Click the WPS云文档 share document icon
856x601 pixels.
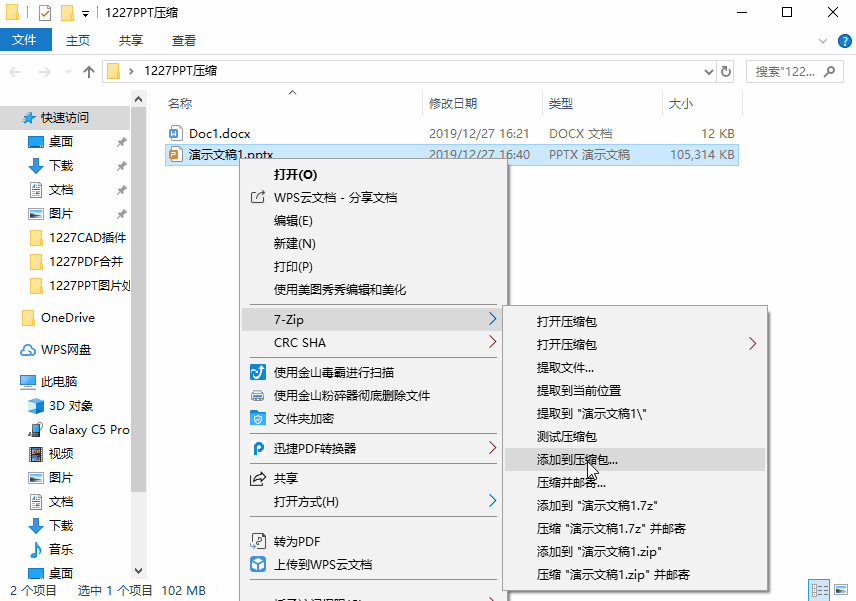tap(257, 196)
